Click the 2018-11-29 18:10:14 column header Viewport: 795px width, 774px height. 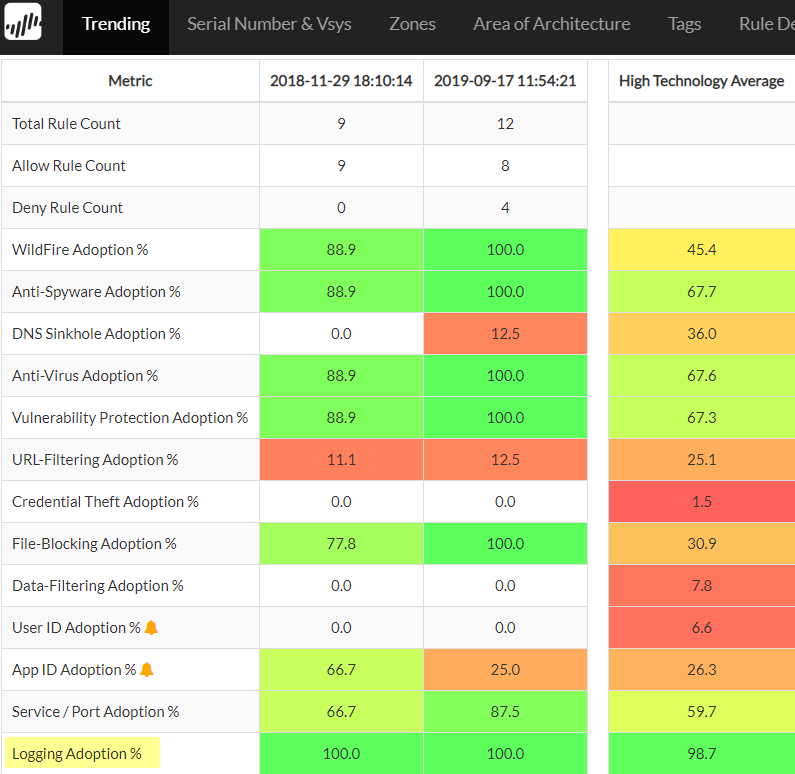coord(341,81)
